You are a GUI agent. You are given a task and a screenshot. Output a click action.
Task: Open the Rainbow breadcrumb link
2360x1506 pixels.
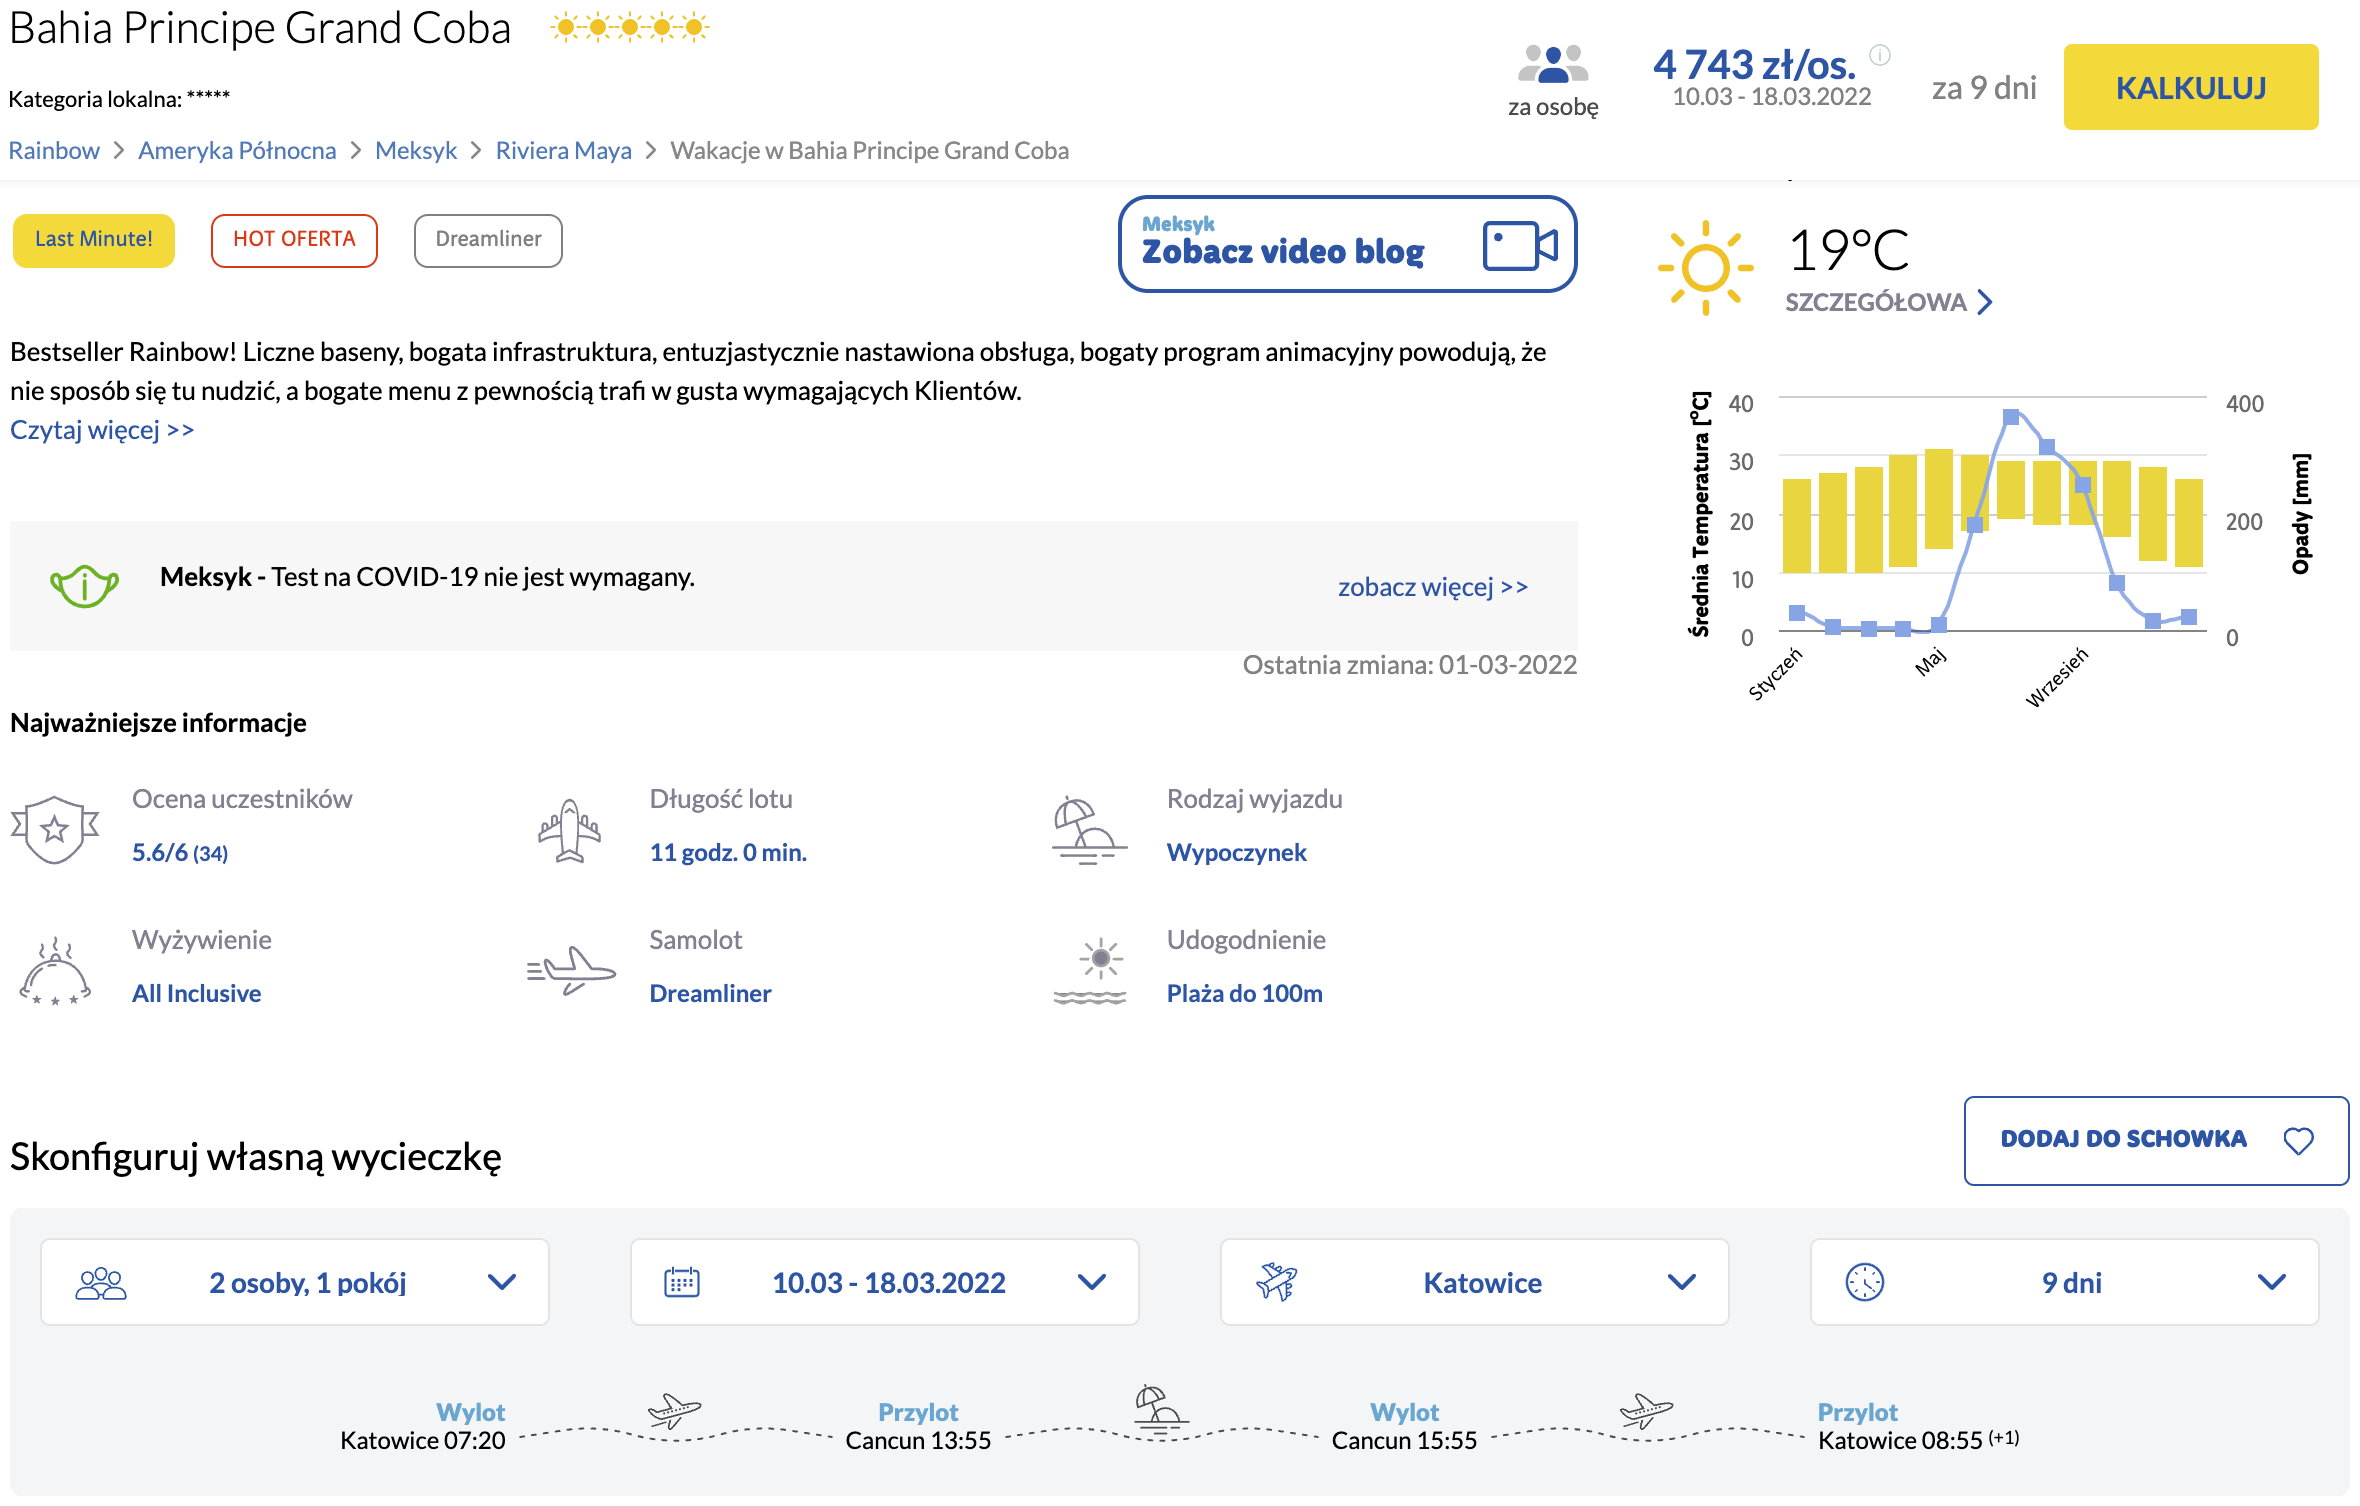pyautogui.click(x=54, y=150)
